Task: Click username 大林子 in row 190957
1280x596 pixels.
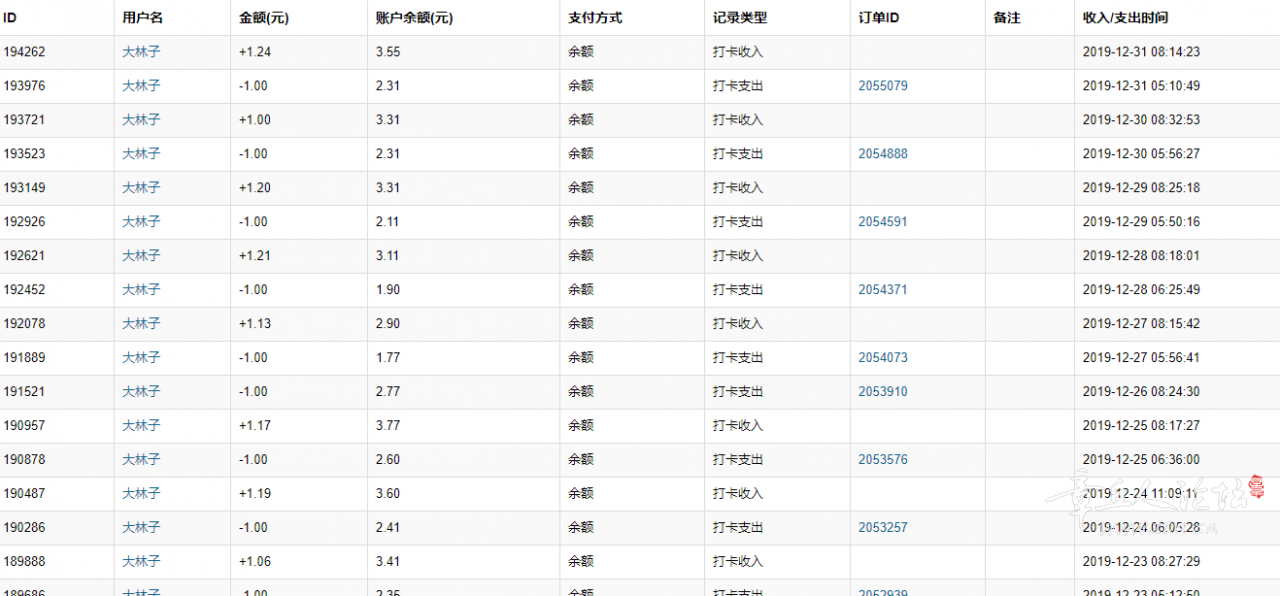Action: (x=141, y=426)
